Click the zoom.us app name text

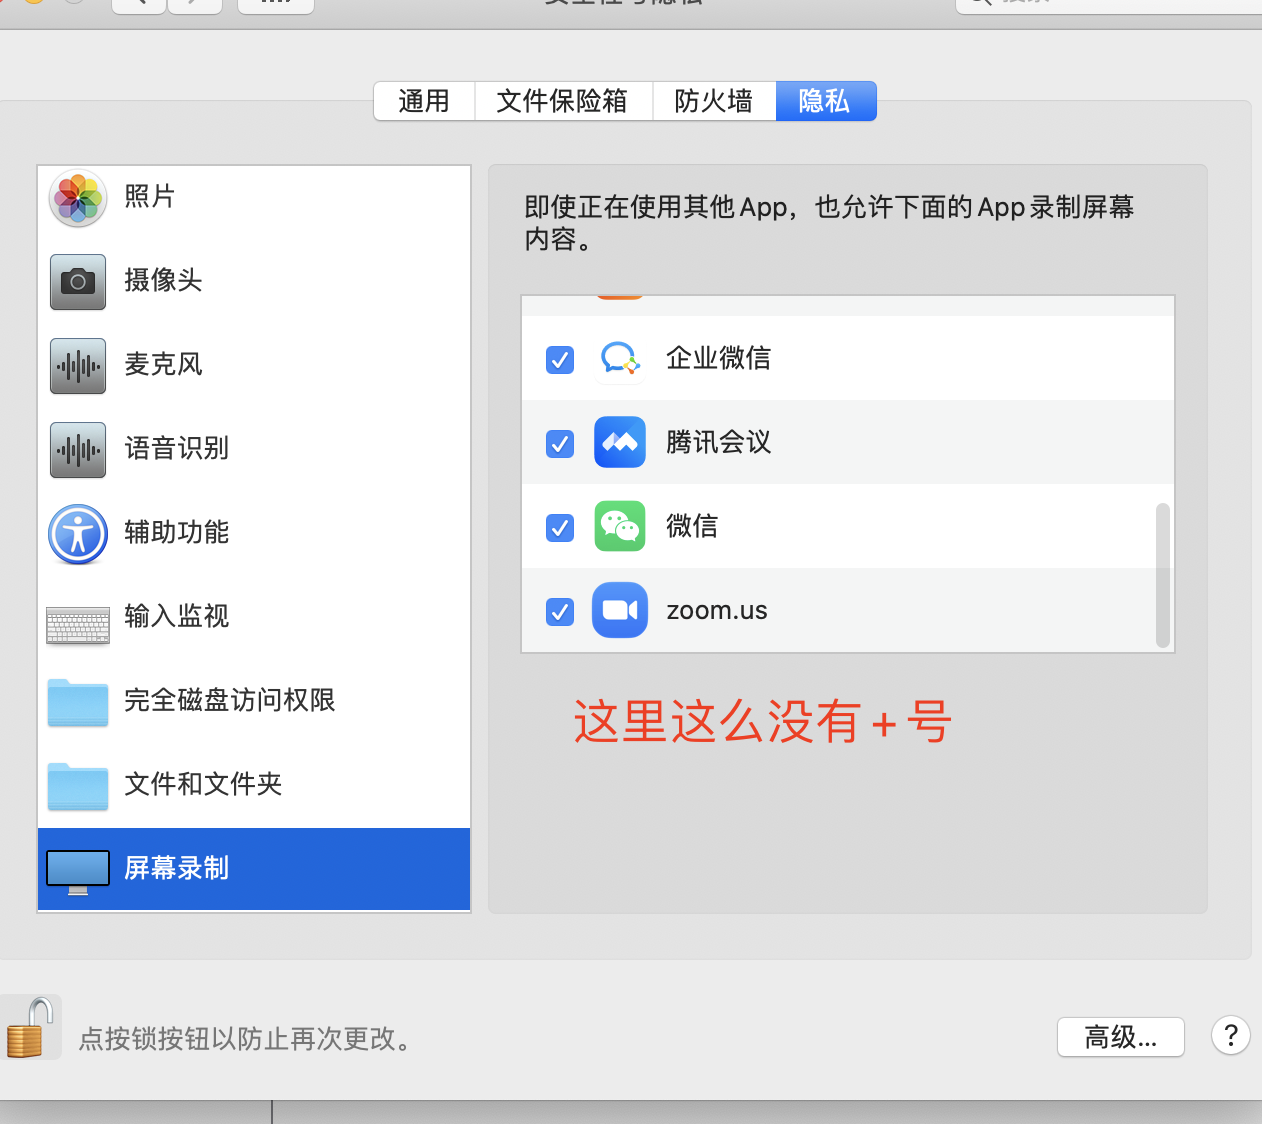point(717,611)
